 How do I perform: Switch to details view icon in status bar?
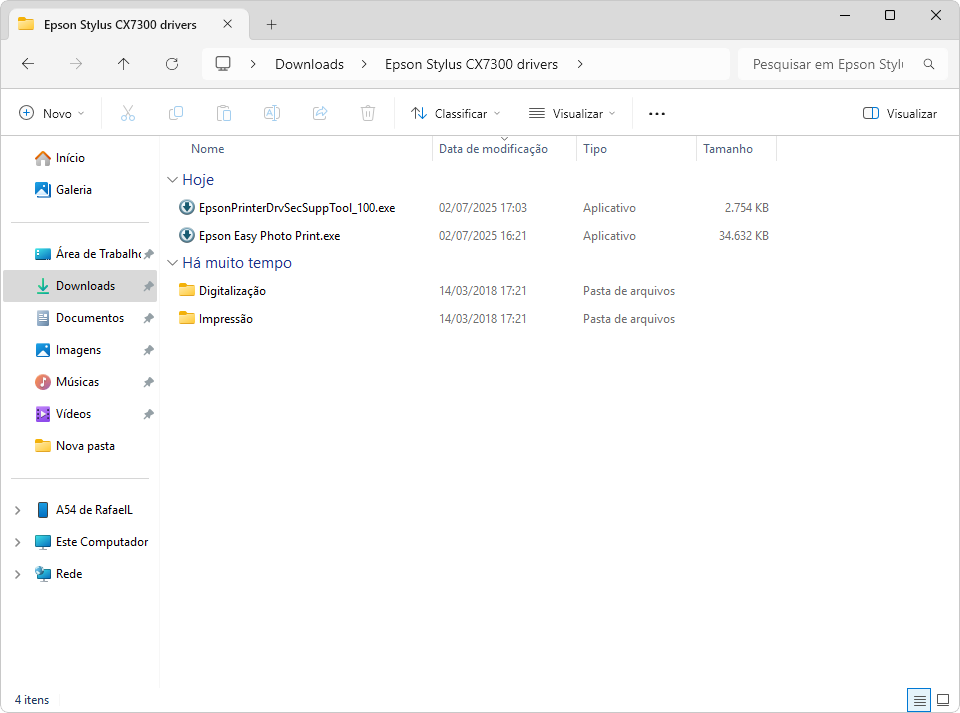click(919, 700)
